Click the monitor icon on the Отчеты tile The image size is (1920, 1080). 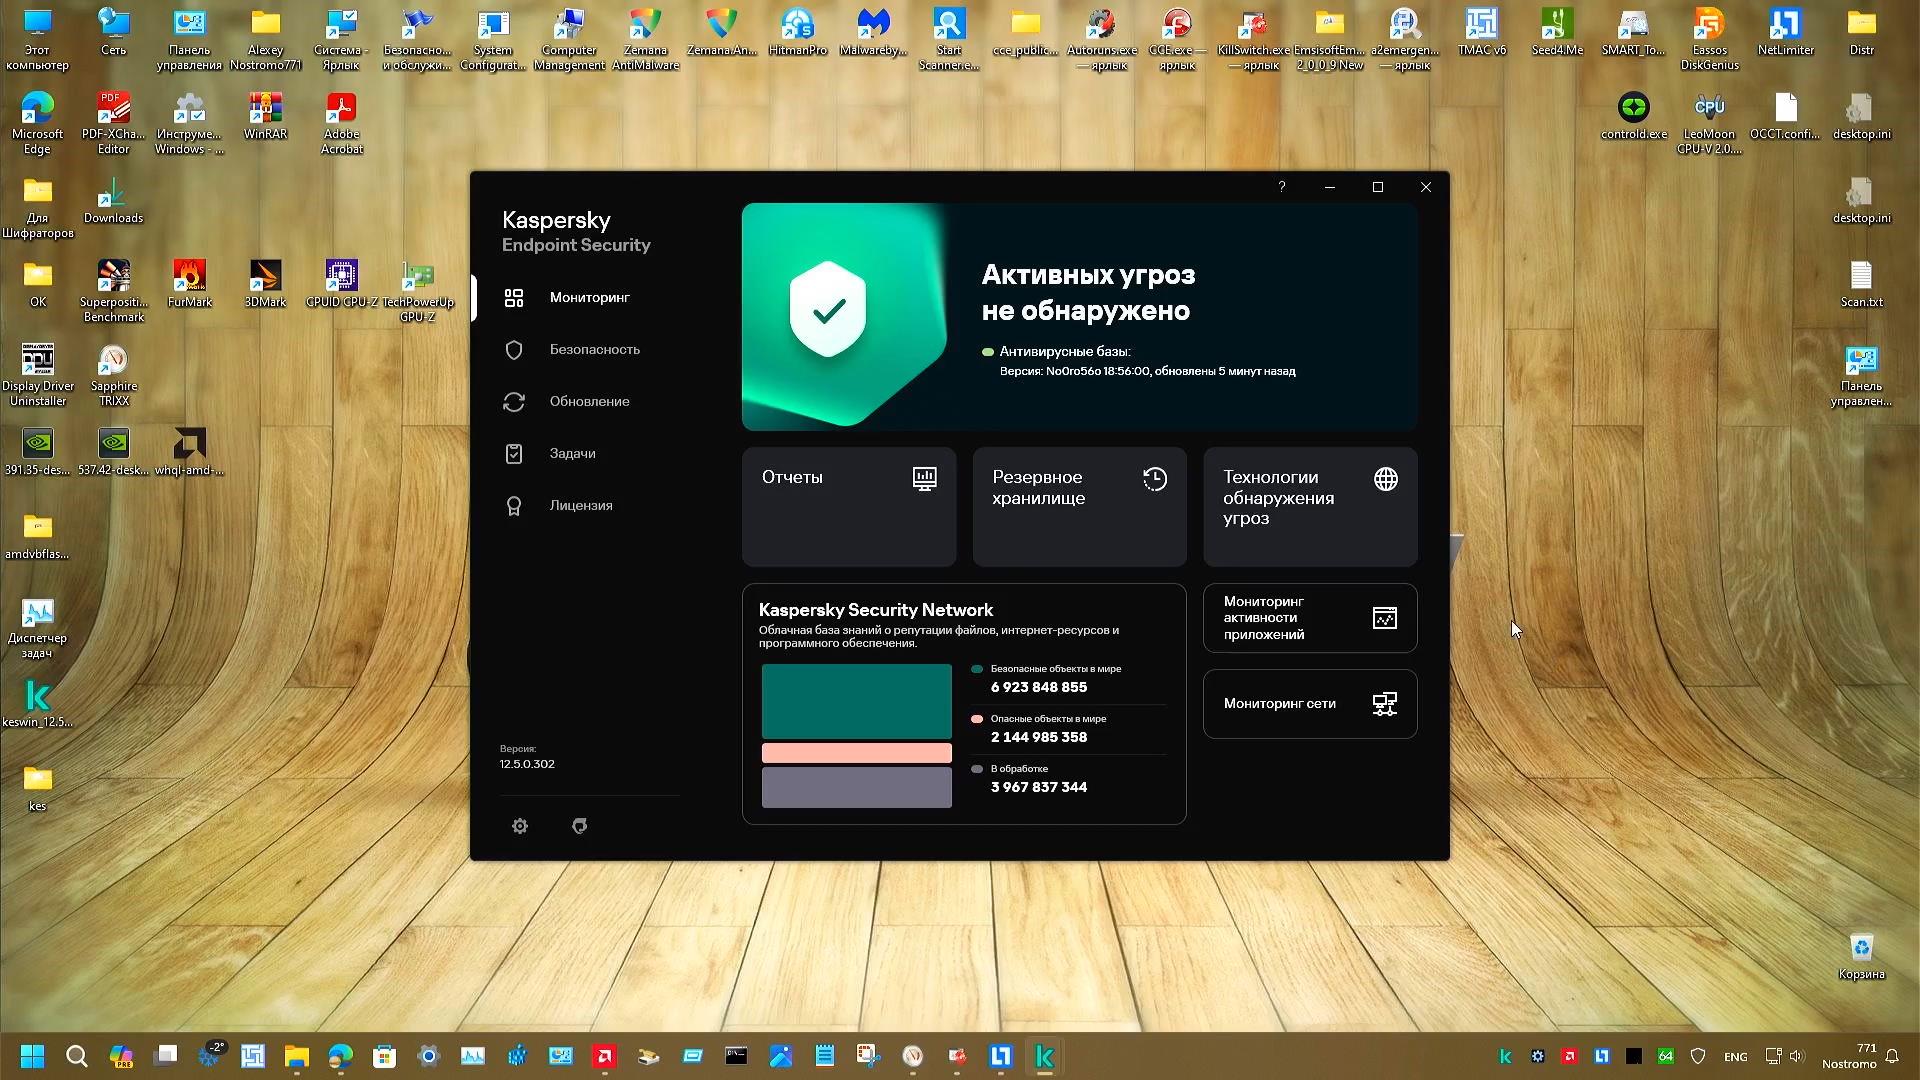pyautogui.click(x=924, y=478)
